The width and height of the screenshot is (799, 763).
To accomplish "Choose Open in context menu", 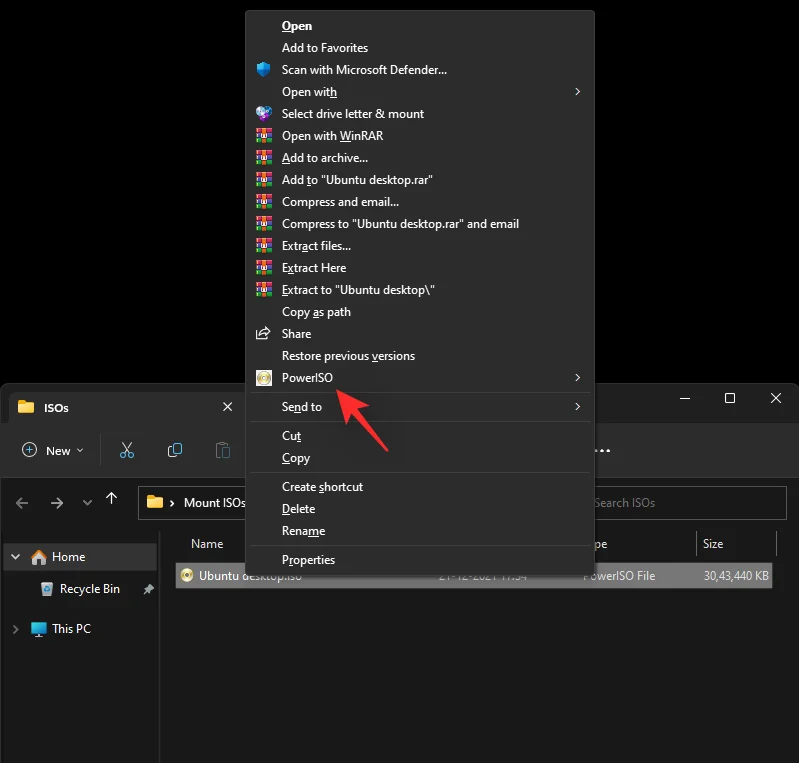I will pos(420,26).
